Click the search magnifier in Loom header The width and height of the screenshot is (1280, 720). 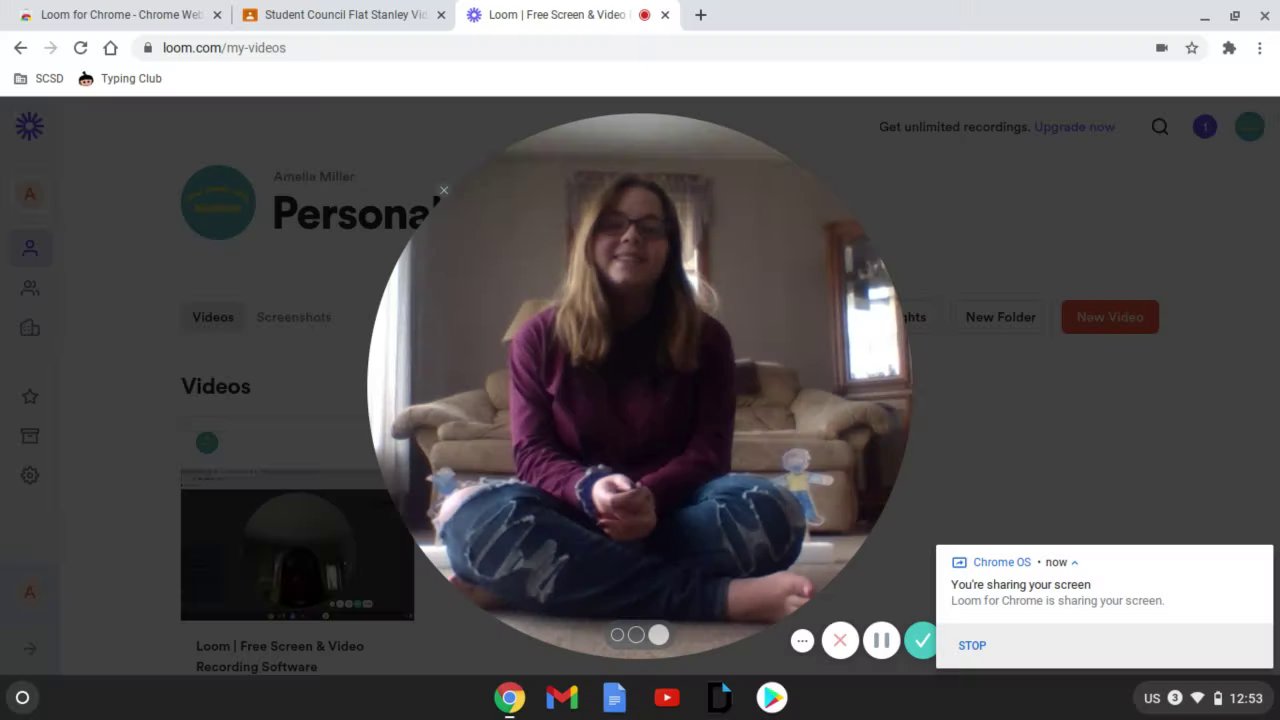point(1160,127)
